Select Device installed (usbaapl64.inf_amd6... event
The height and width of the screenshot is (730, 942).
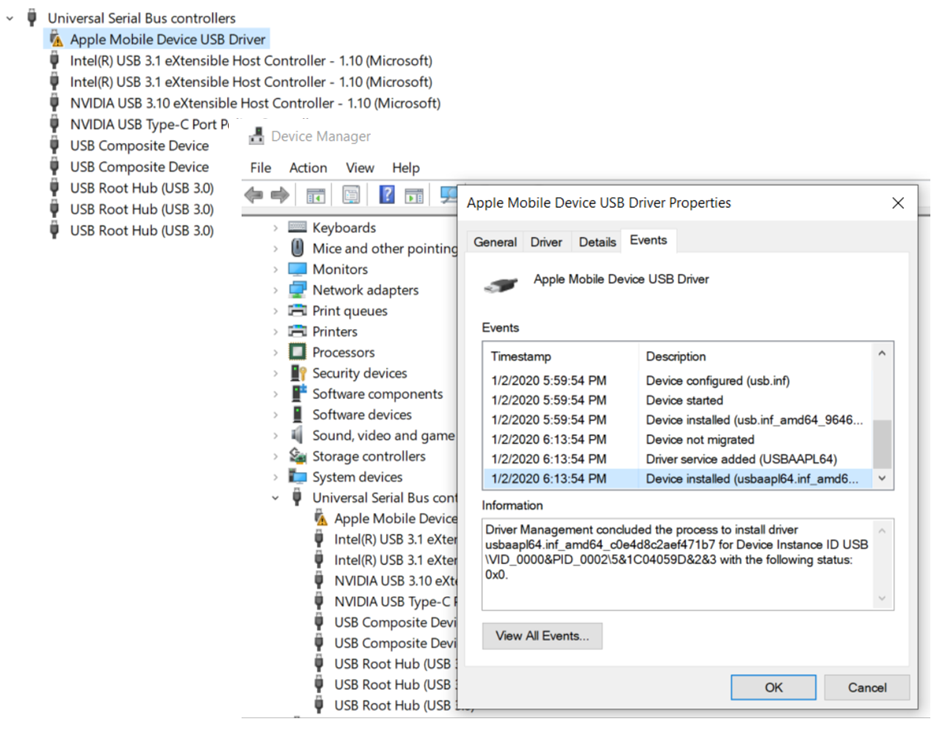(x=678, y=479)
